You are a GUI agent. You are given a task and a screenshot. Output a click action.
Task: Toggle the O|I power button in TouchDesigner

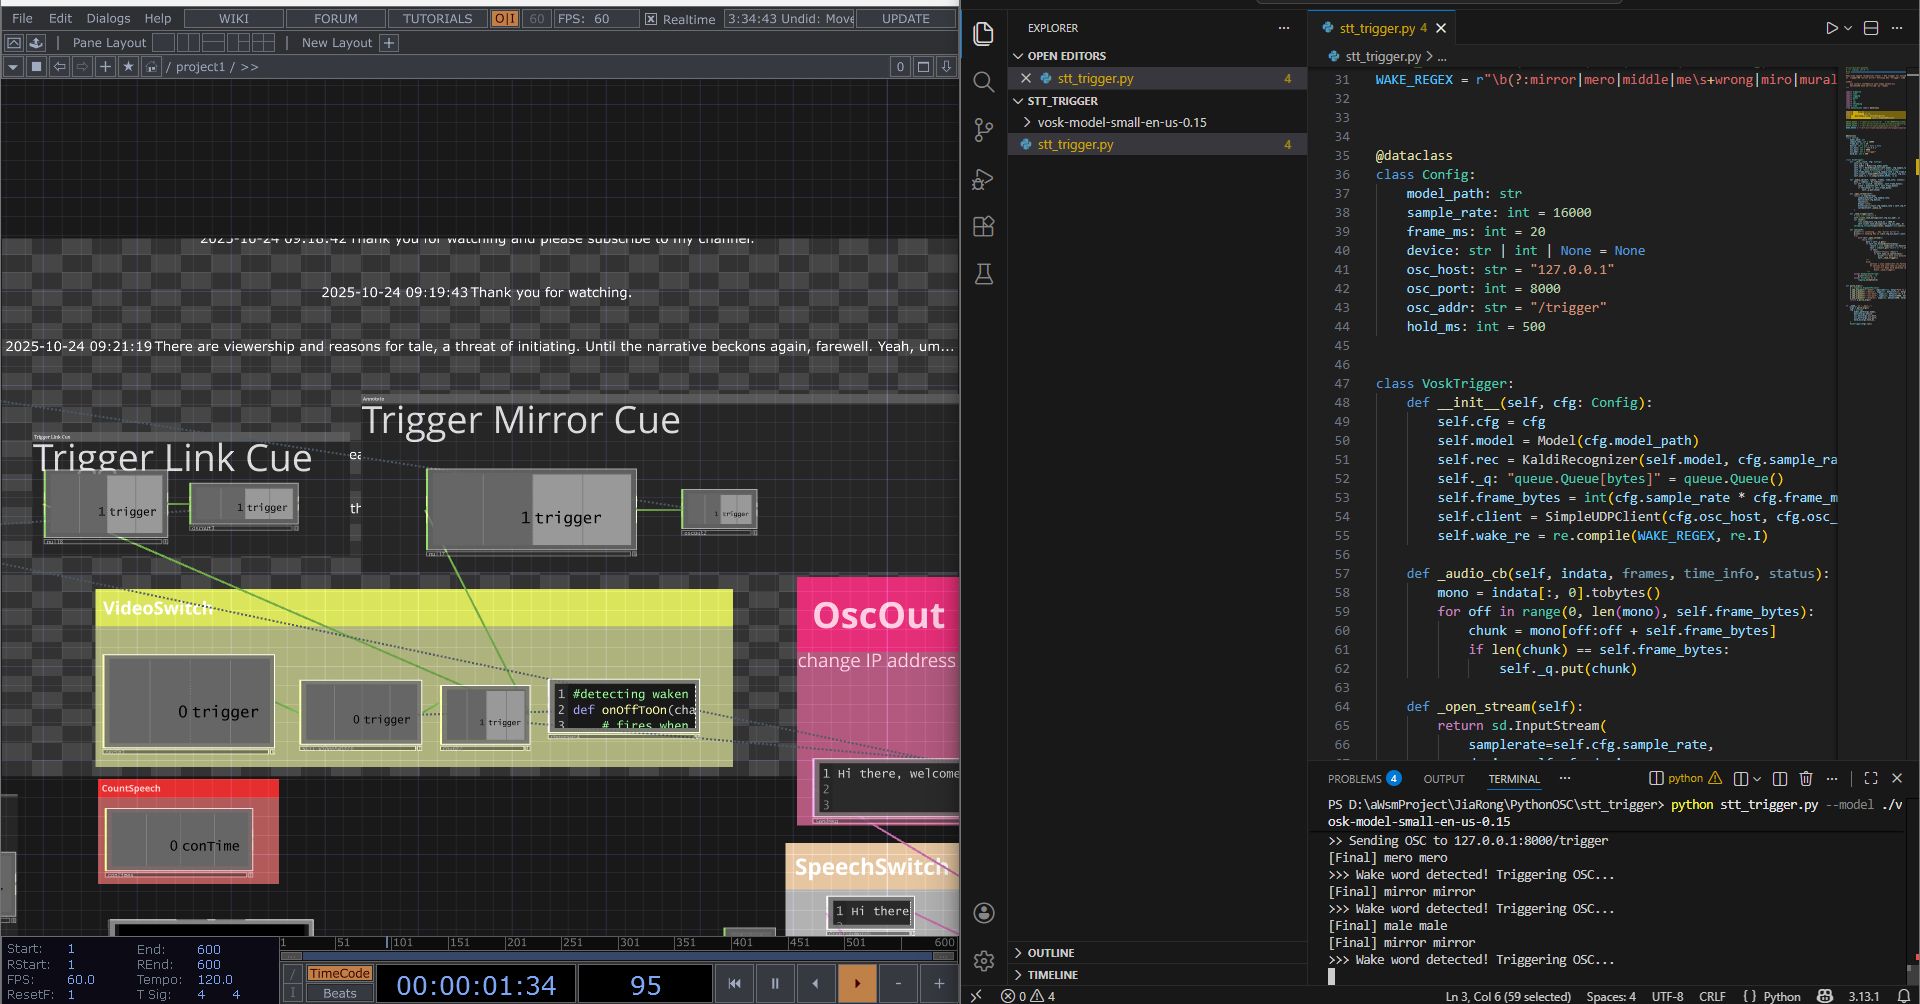point(505,18)
